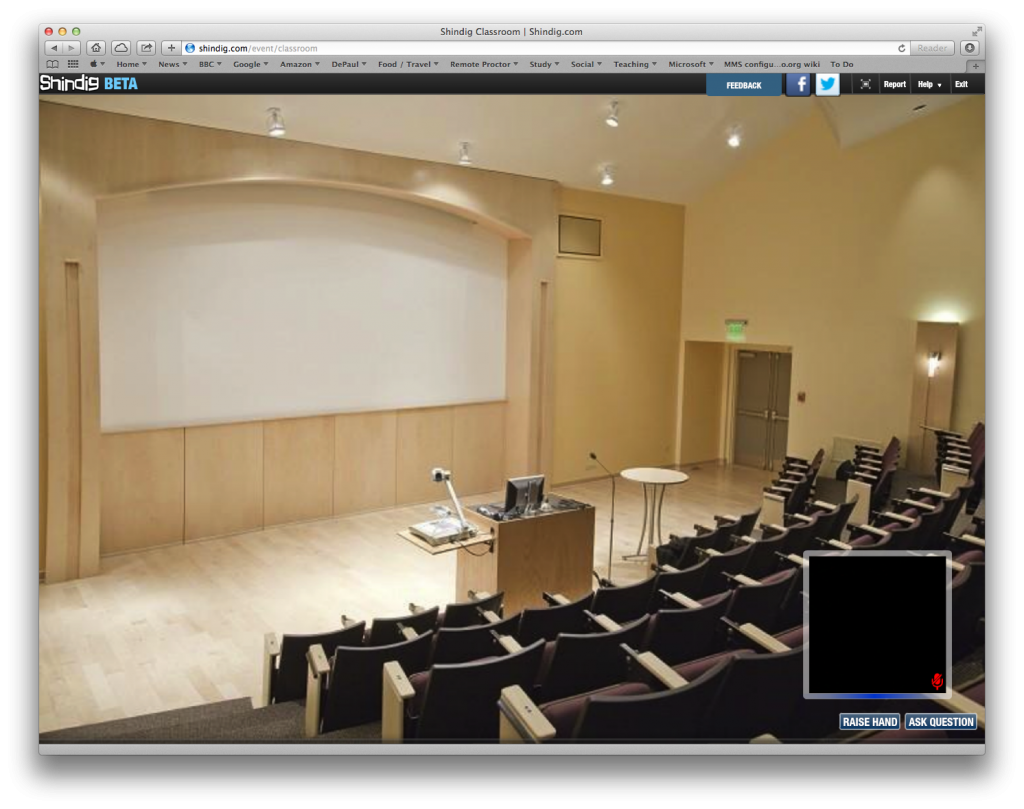
Task: Open the Safari Downloads icon
Action: [970, 48]
